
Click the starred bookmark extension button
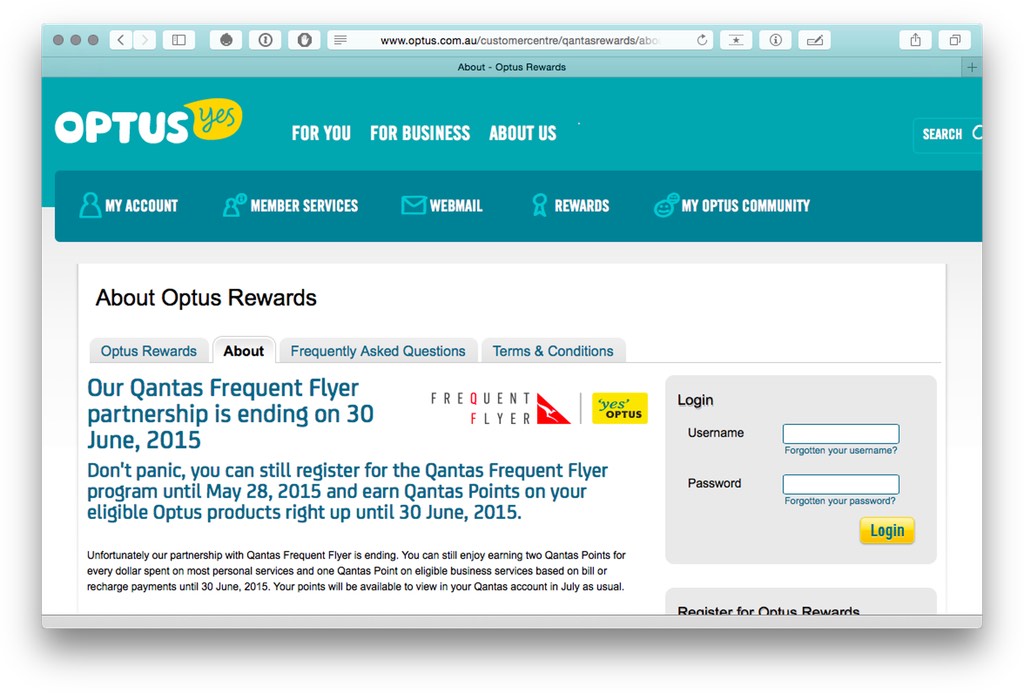coord(736,40)
